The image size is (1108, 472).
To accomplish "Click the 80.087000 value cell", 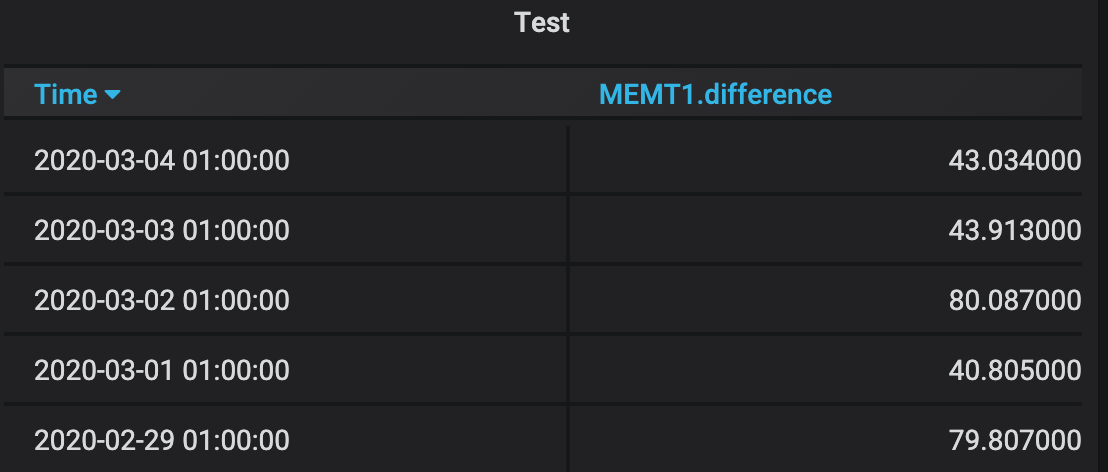I will click(x=1014, y=300).
